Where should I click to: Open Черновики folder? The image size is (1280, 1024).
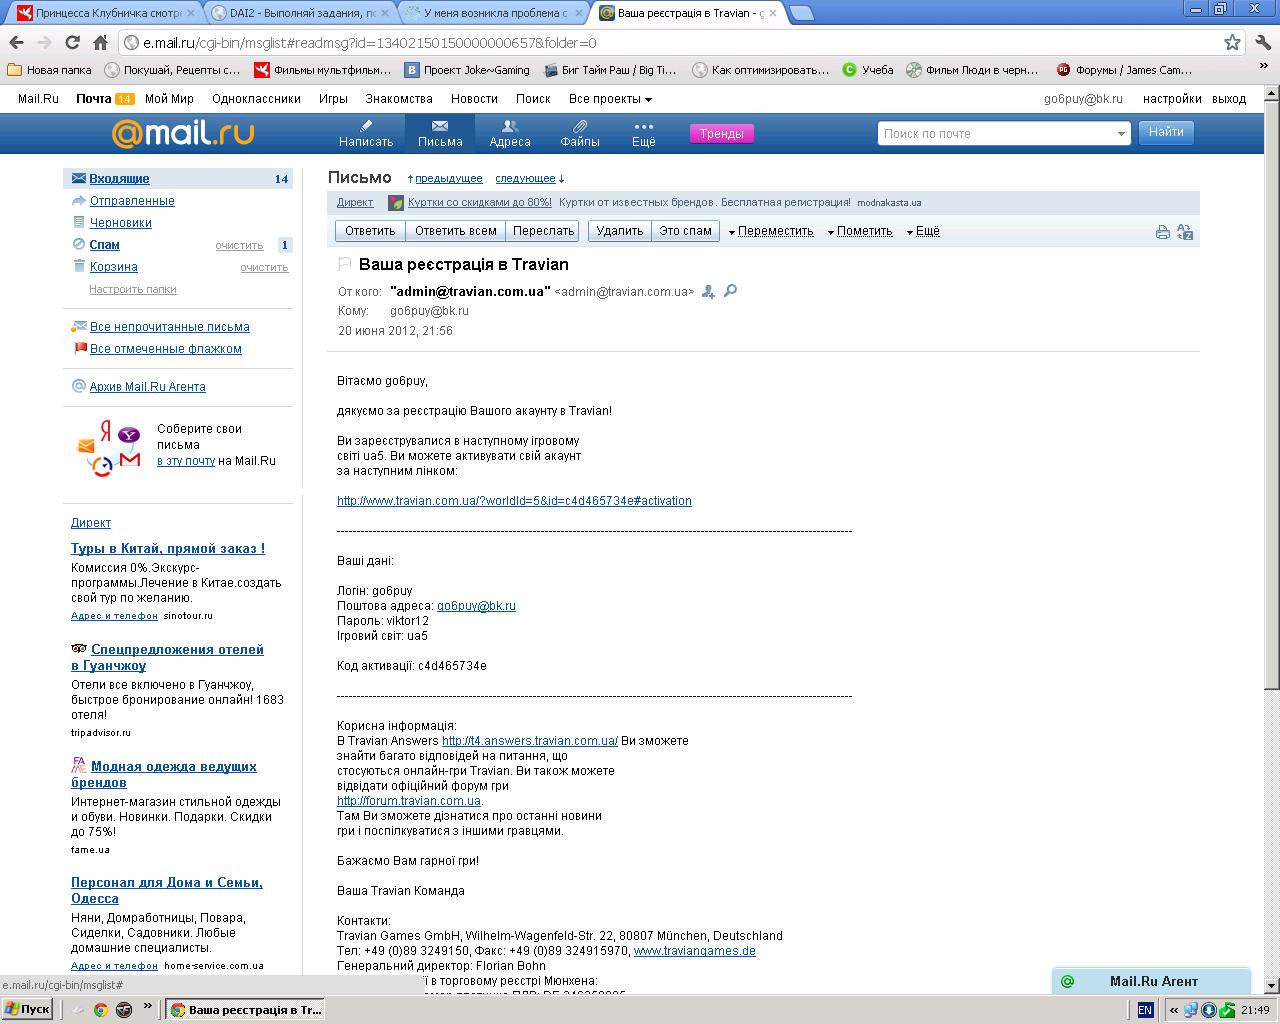click(120, 223)
